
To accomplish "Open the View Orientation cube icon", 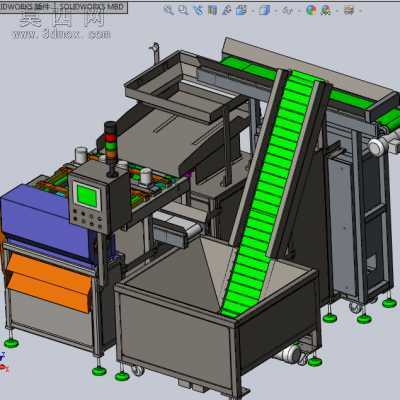I will [x=241, y=10].
